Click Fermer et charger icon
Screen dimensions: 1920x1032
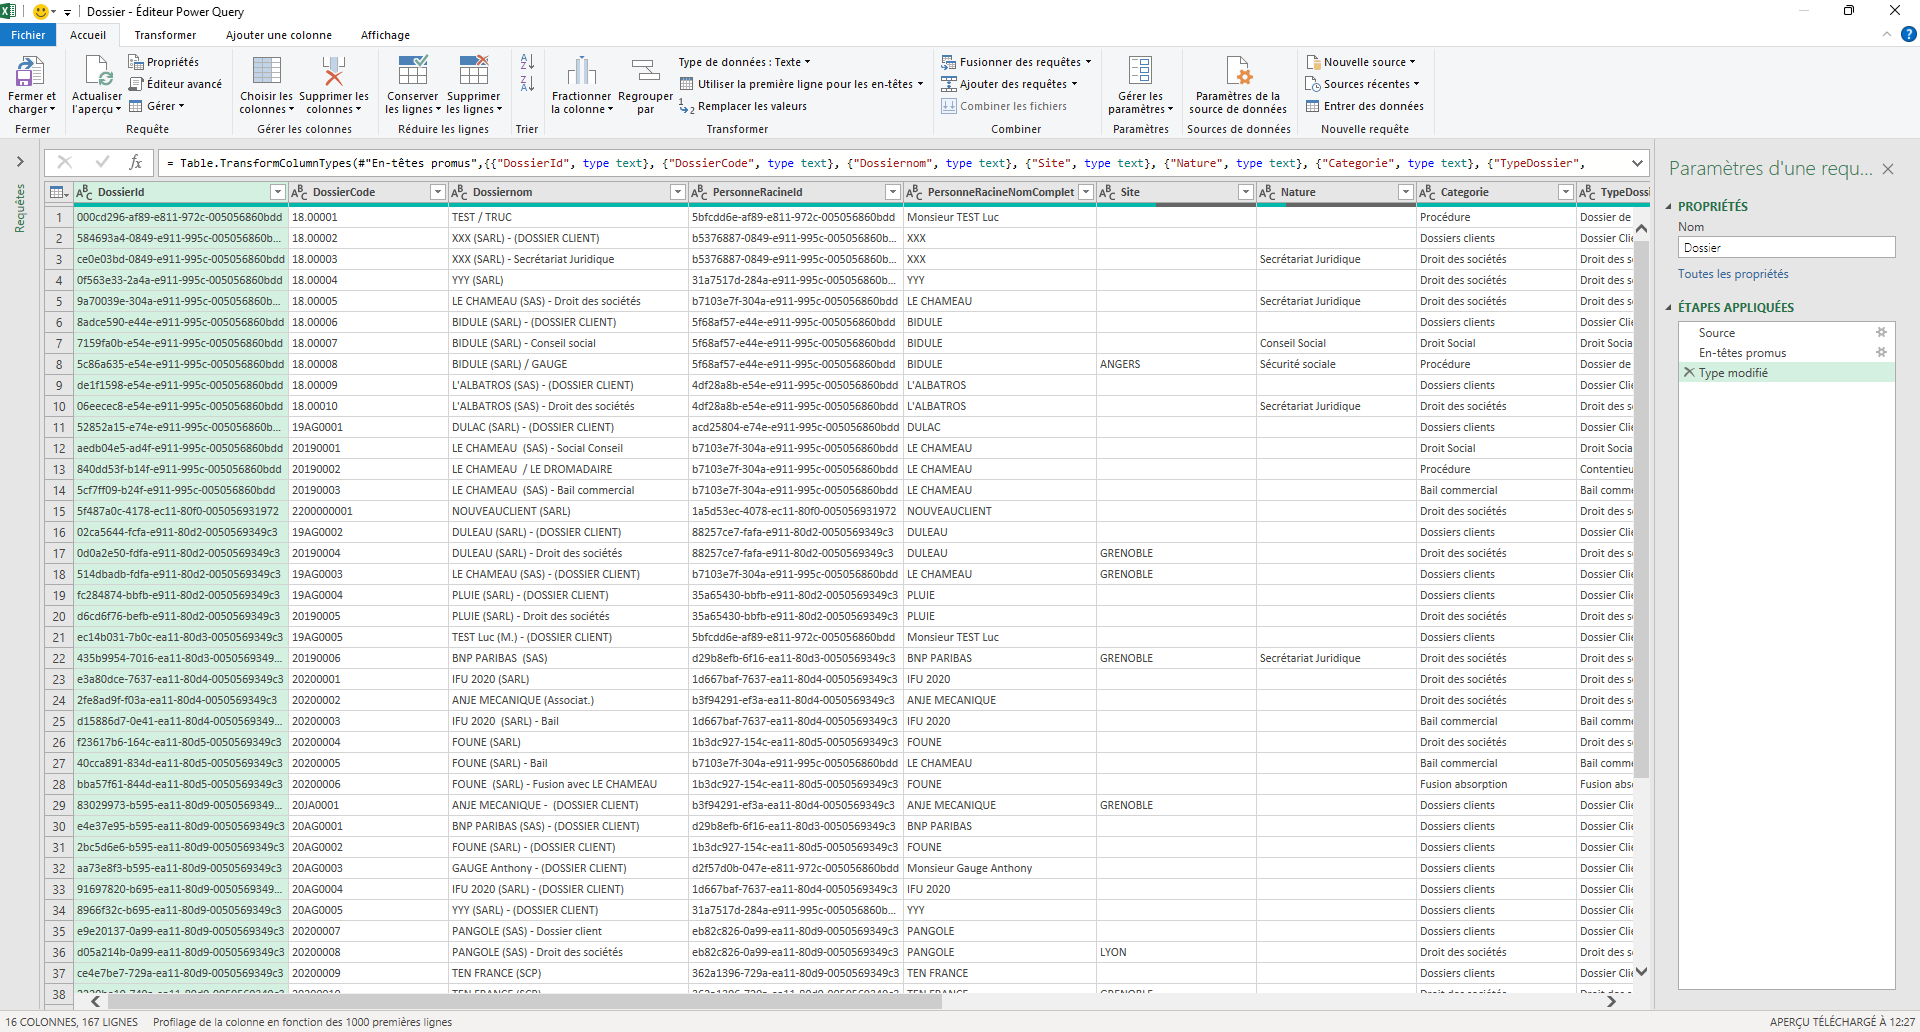pos(30,71)
